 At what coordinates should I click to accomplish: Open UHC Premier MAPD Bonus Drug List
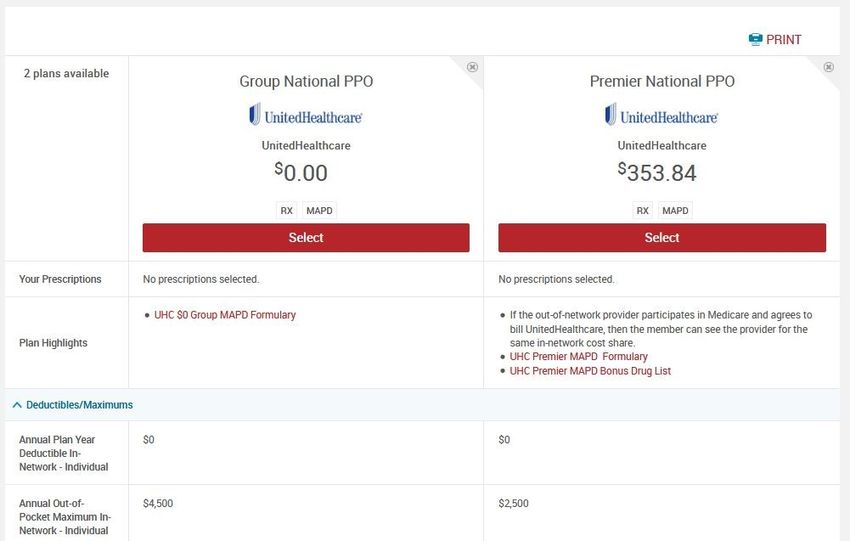tap(590, 371)
